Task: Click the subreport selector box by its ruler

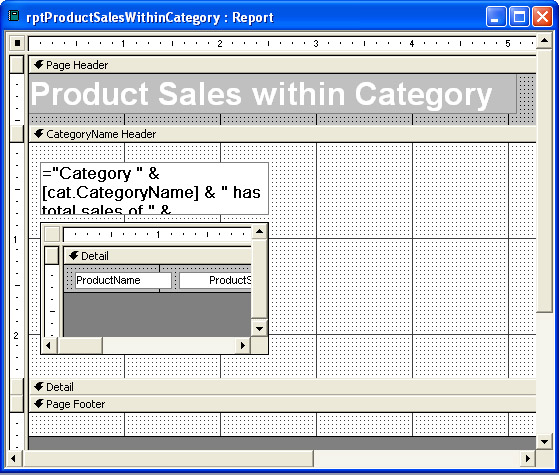Action: pos(52,234)
